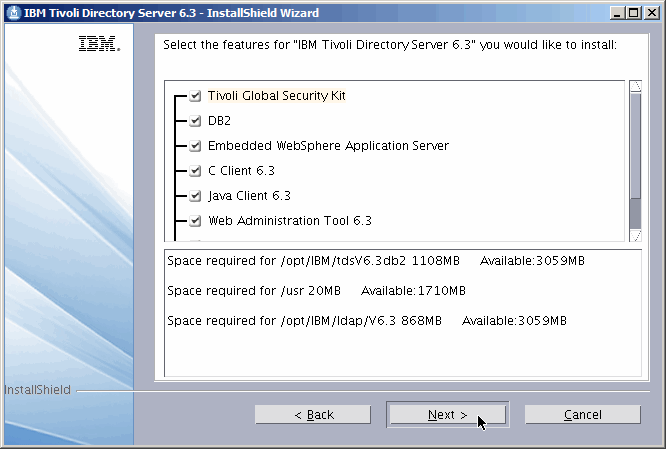Click the IBM logo in the banner
This screenshot has height=449, width=666.
pos(99,46)
